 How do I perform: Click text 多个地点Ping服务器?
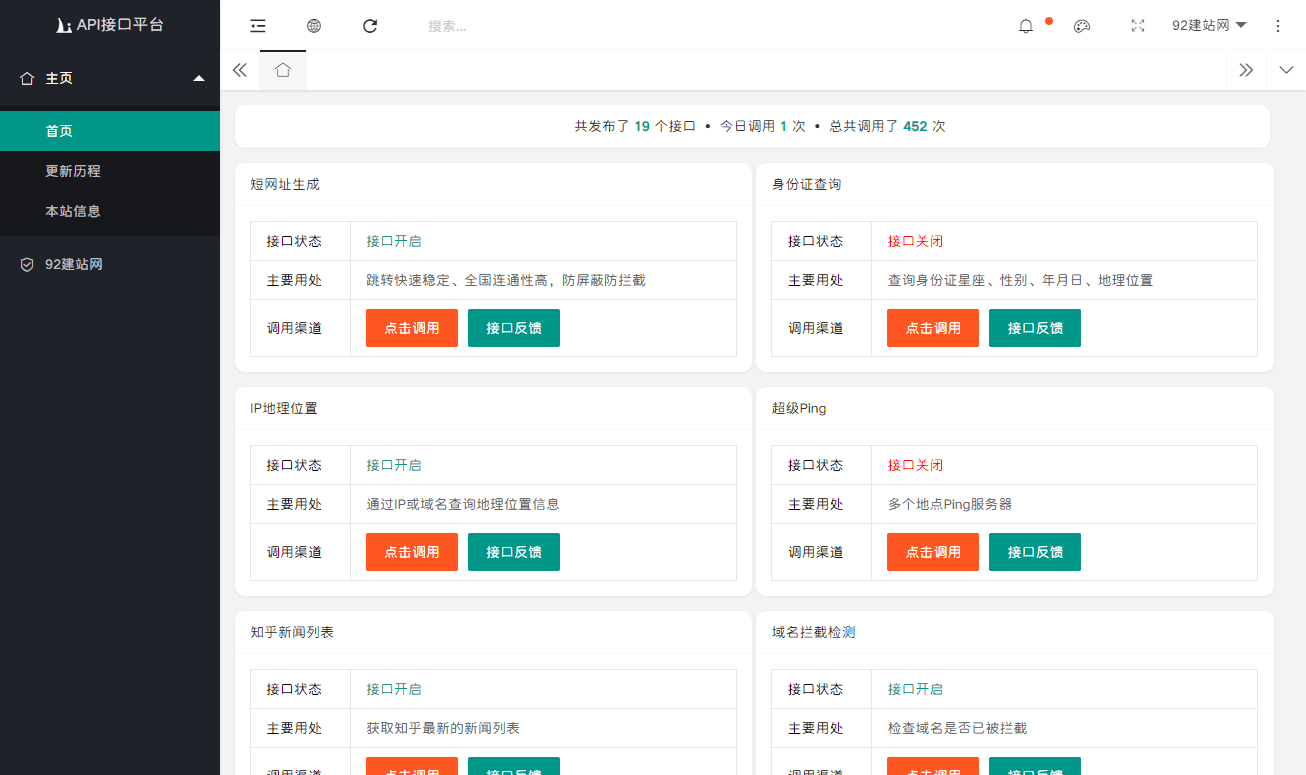coord(950,504)
